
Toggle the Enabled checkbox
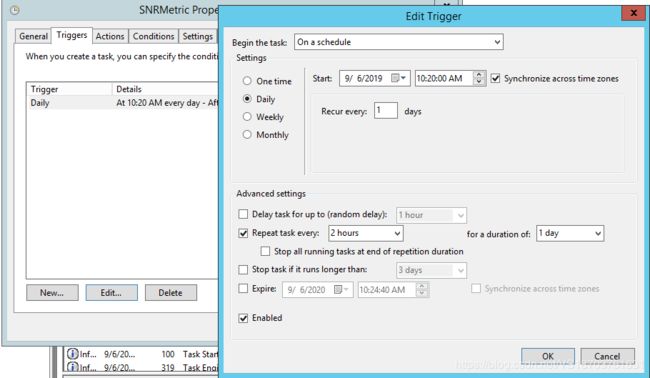243,318
